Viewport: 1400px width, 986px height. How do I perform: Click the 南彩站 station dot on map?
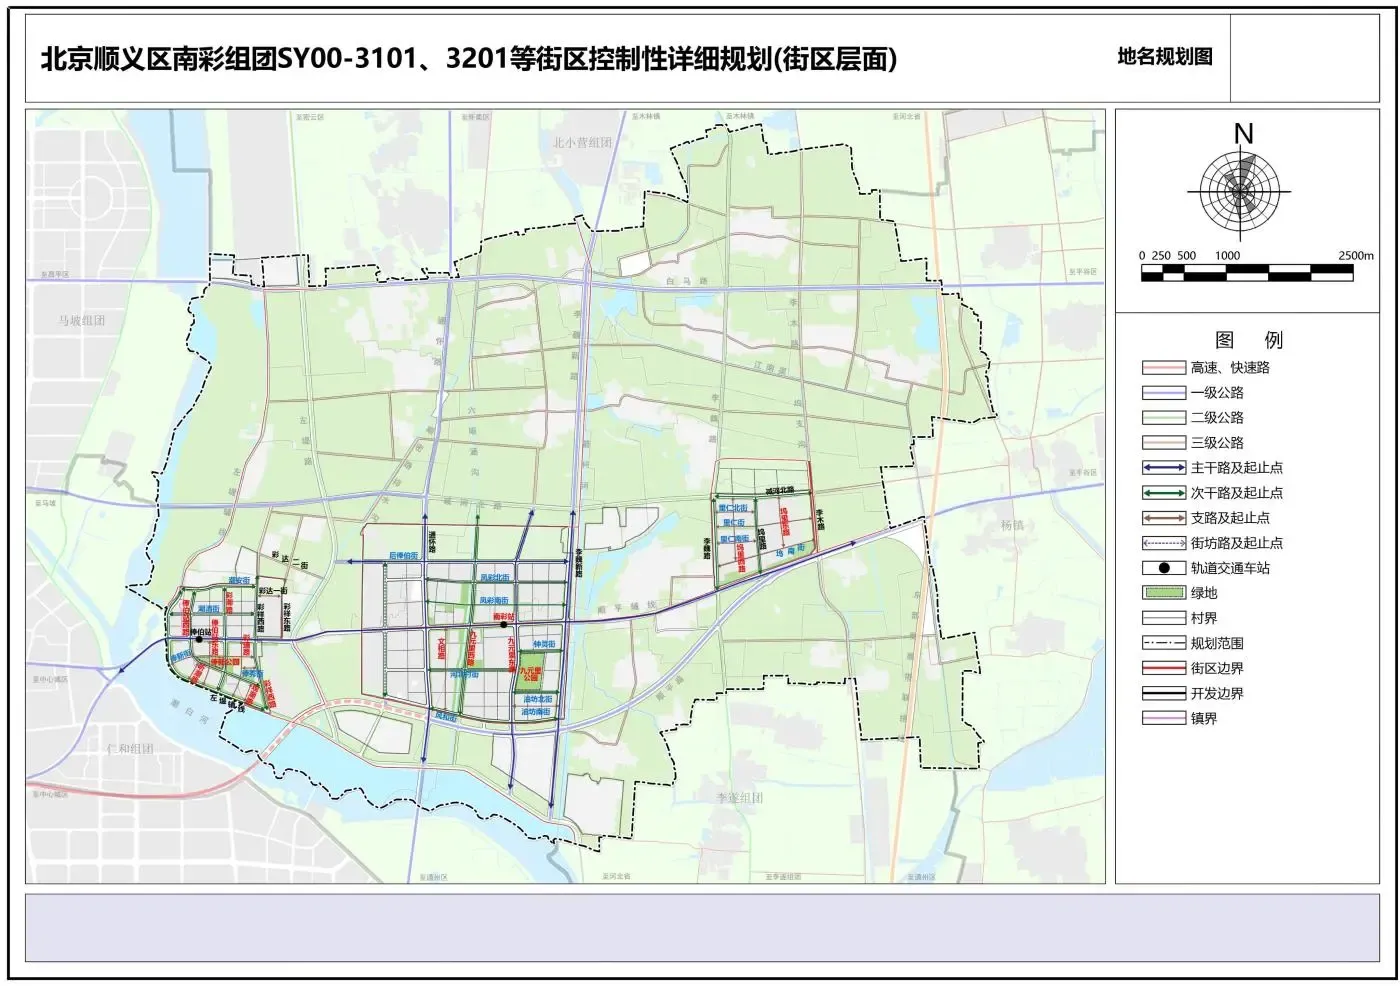click(503, 626)
